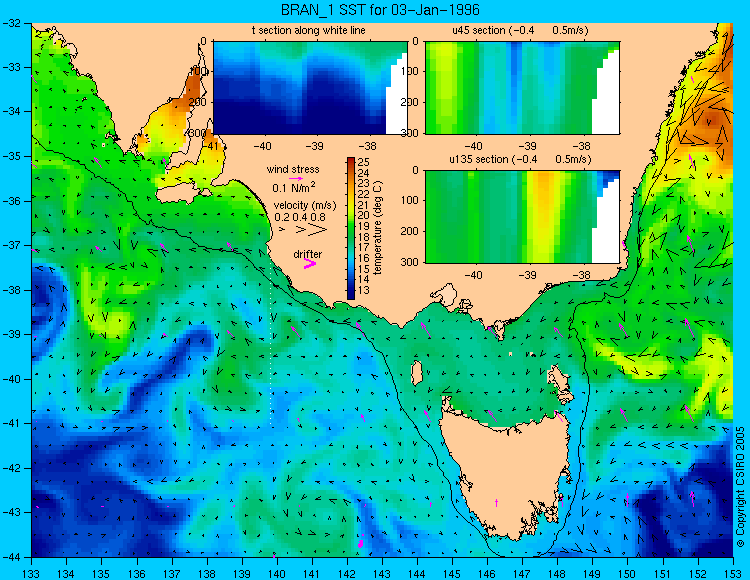Click the magenta wind stress arrow in legend
750x580 pixels.
(x=296, y=179)
